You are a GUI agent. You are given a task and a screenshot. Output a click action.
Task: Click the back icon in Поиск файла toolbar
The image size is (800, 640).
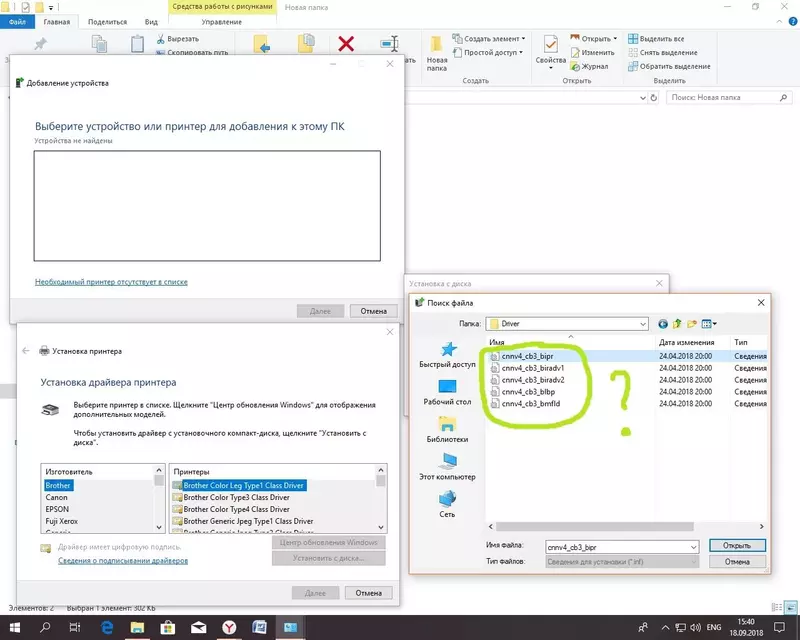tap(663, 324)
